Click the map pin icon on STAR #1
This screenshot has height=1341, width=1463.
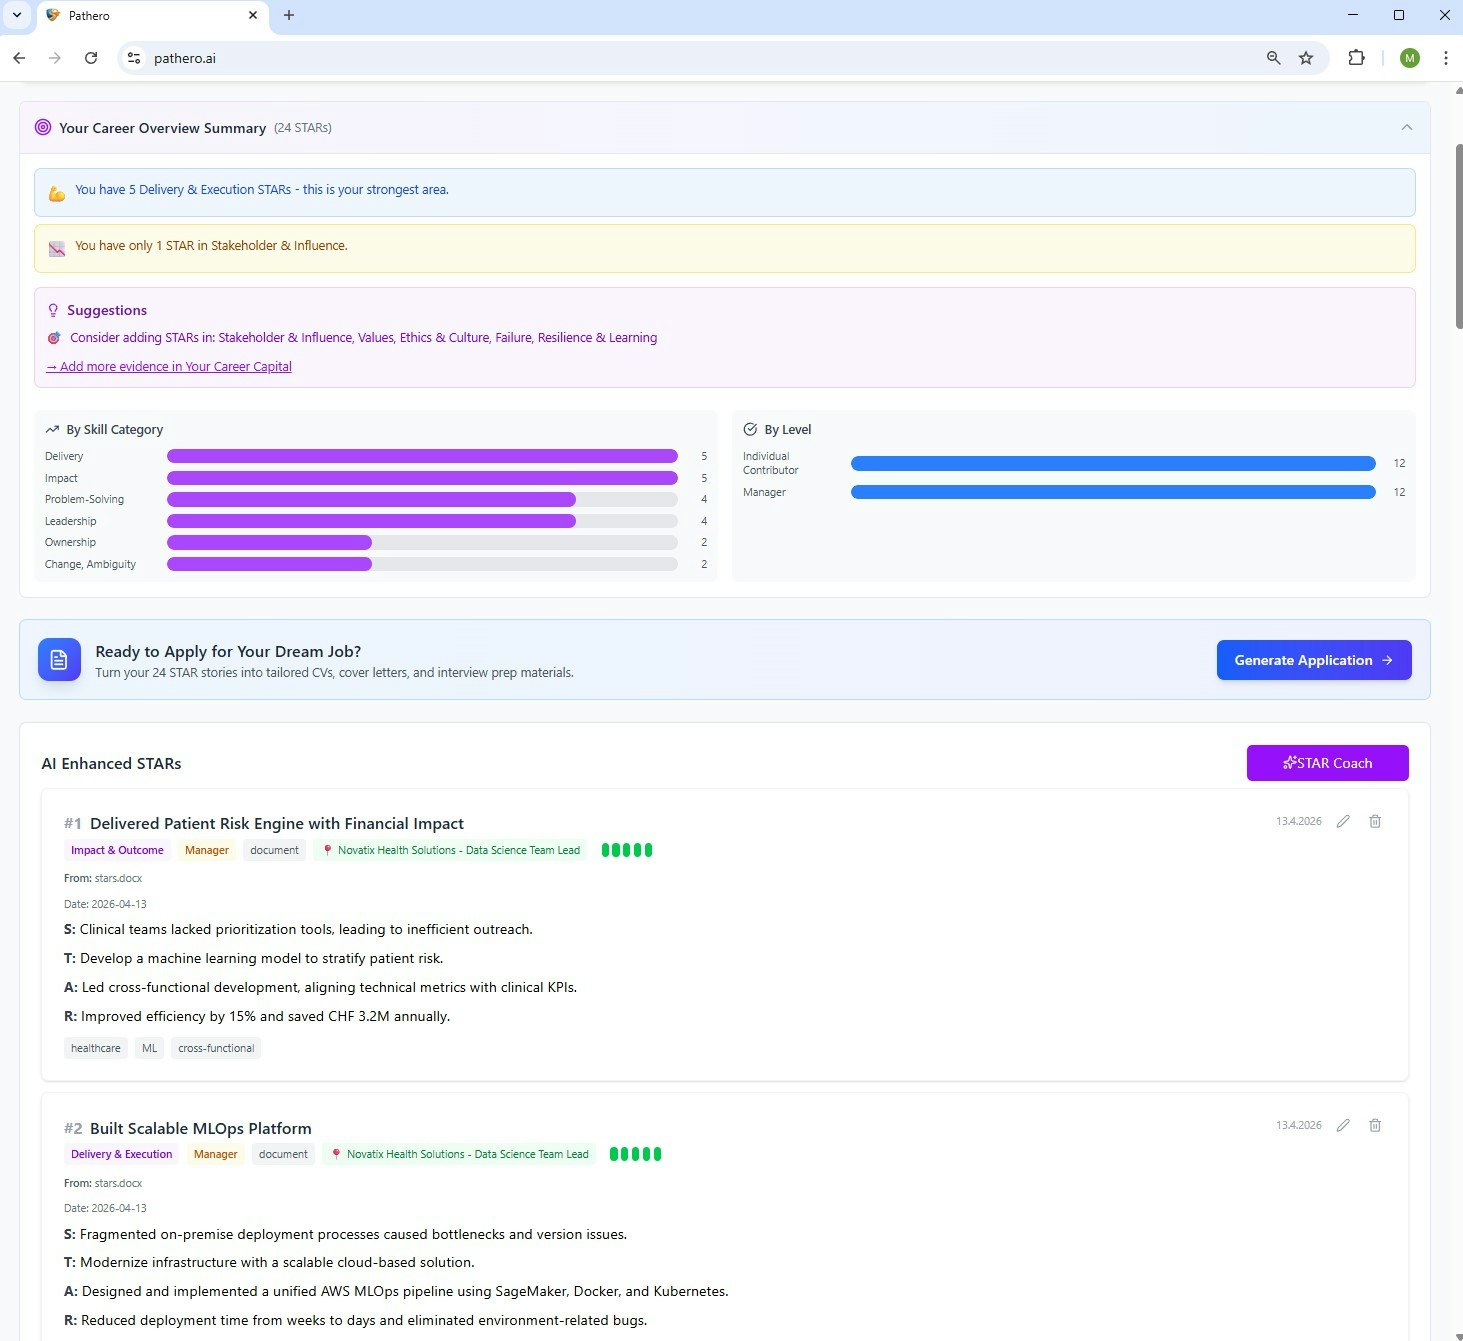tap(327, 850)
